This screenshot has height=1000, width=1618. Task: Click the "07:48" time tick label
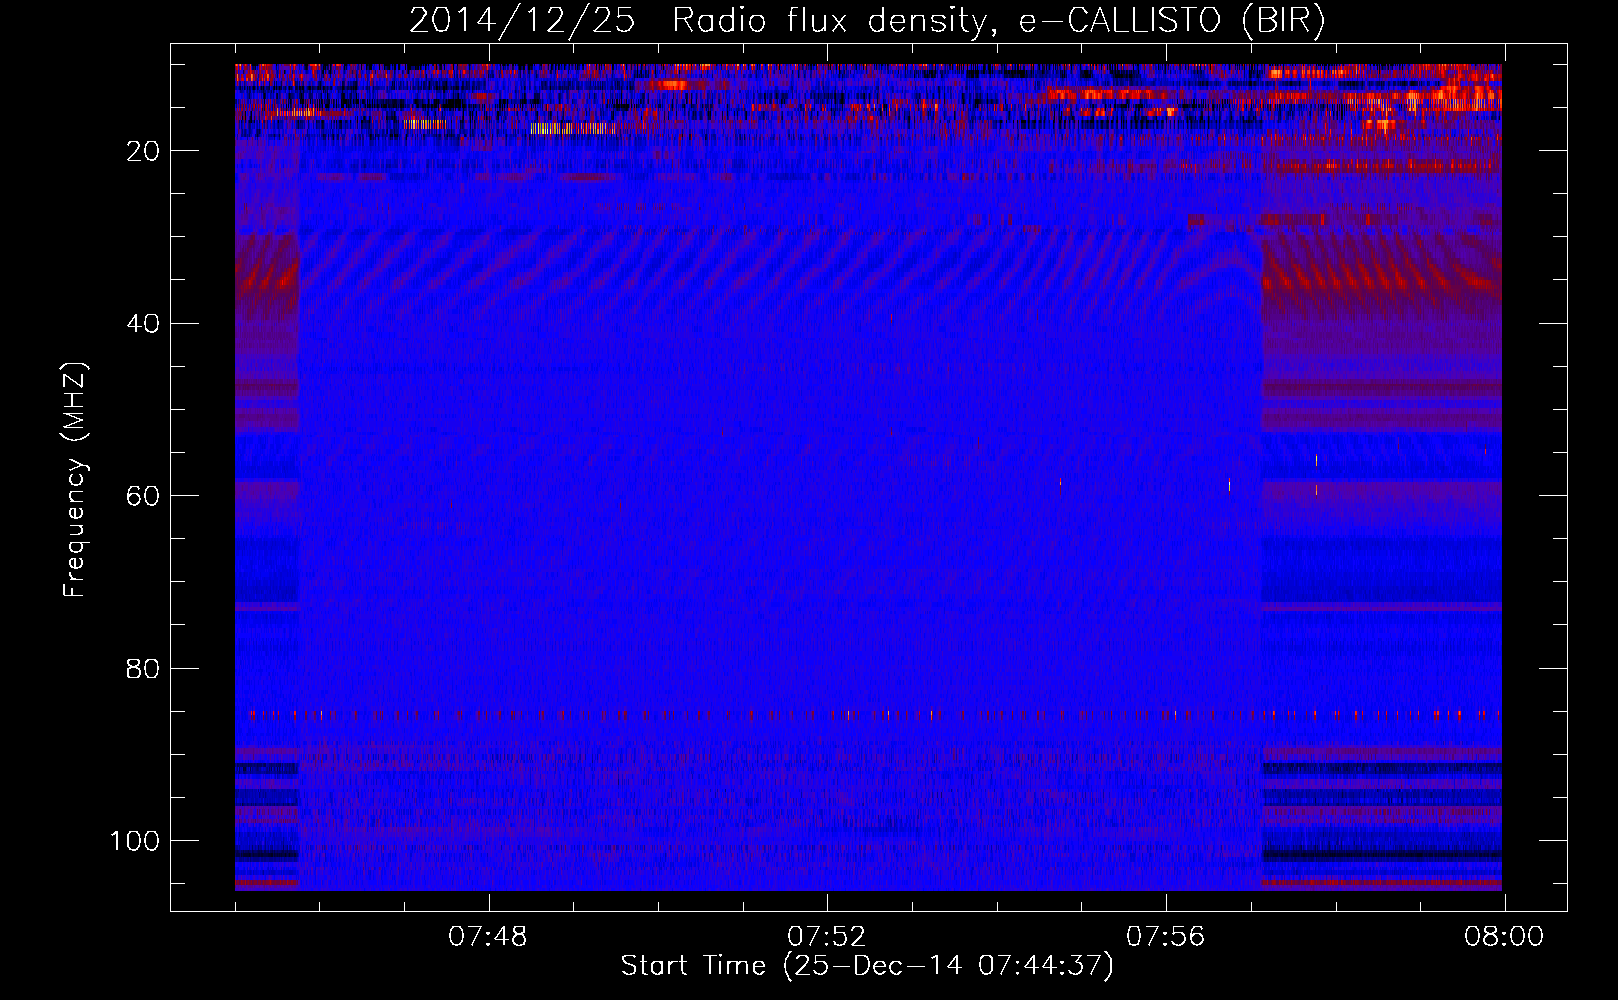(x=487, y=937)
